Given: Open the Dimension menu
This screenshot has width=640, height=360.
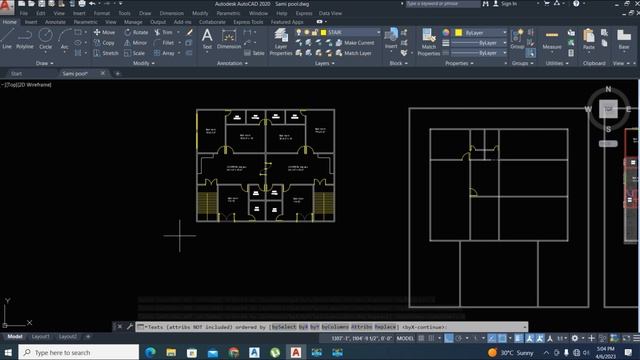Looking at the screenshot, I should [x=171, y=13].
